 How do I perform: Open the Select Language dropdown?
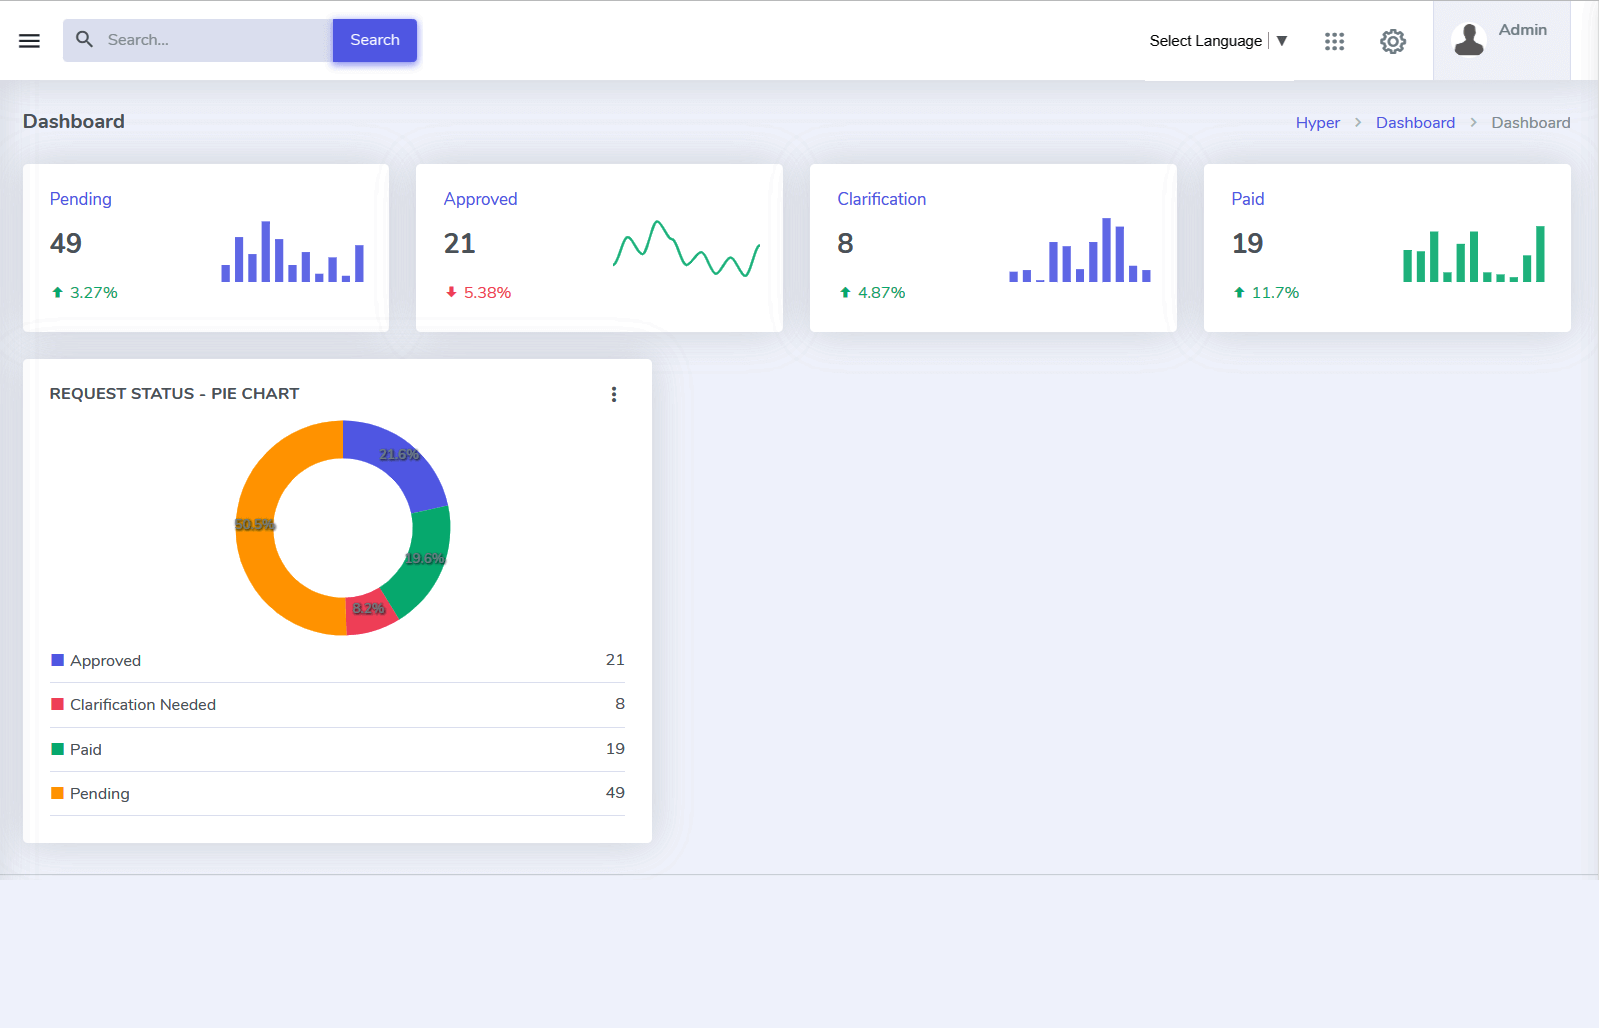pyautogui.click(x=1218, y=41)
